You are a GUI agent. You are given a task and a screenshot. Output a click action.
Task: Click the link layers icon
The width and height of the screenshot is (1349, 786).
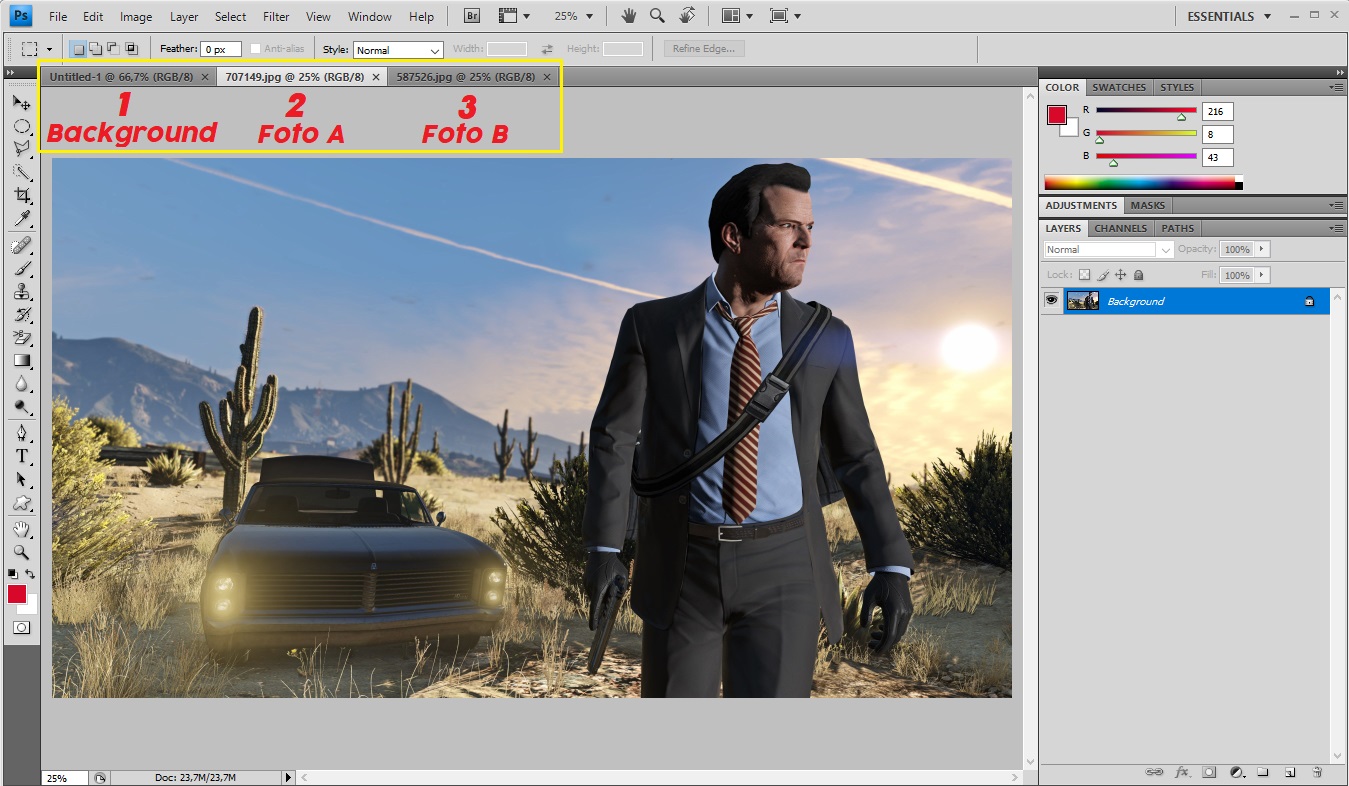[x=1154, y=772]
